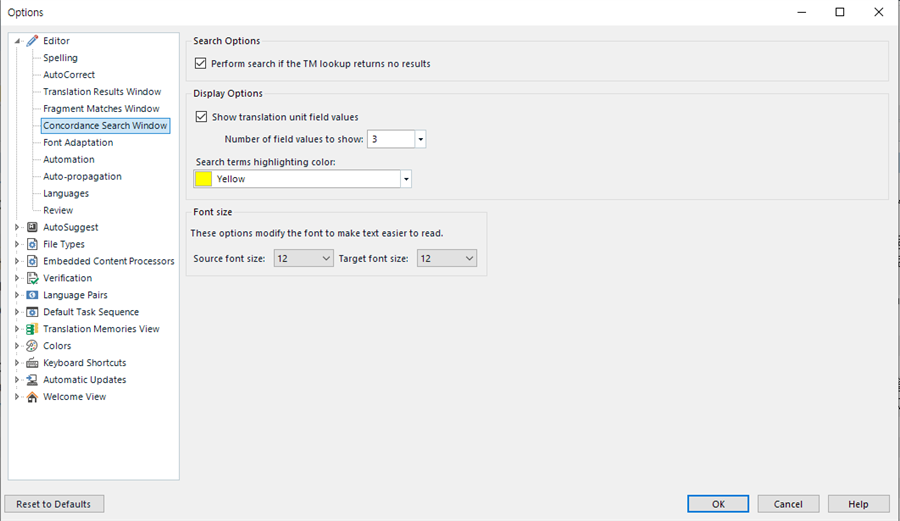Open the Target font size dropdown
This screenshot has width=900, height=521.
pos(447,258)
